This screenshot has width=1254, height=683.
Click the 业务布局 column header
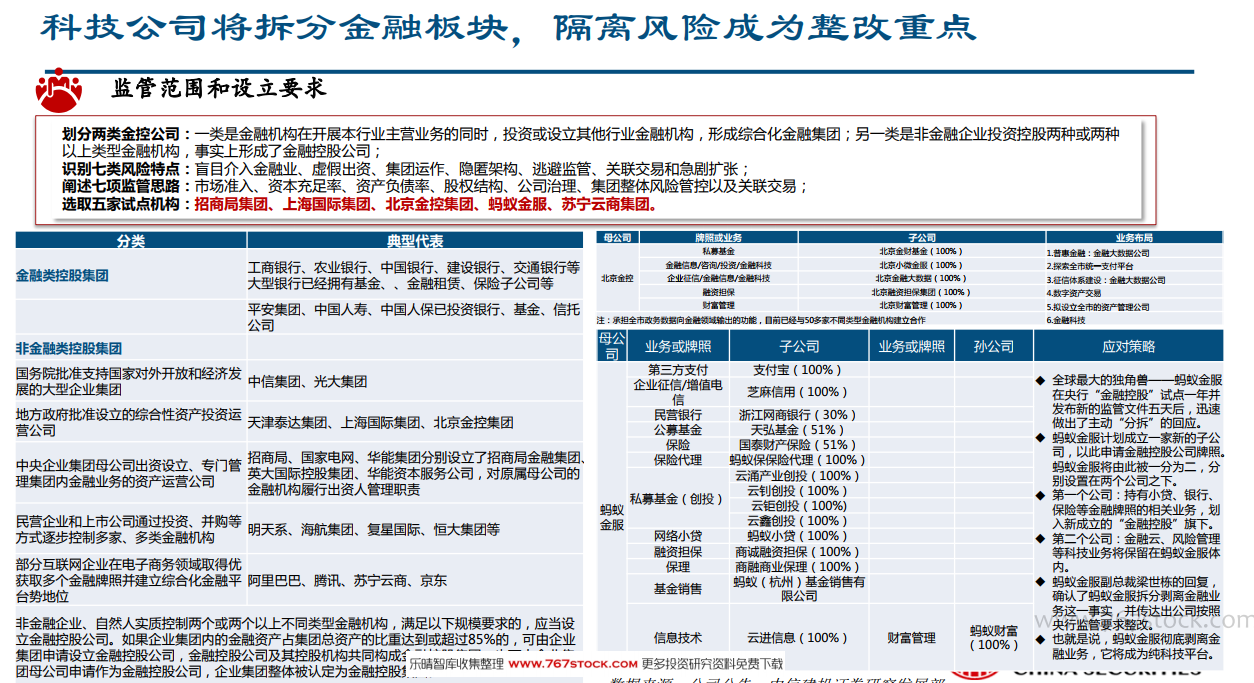click(1133, 238)
